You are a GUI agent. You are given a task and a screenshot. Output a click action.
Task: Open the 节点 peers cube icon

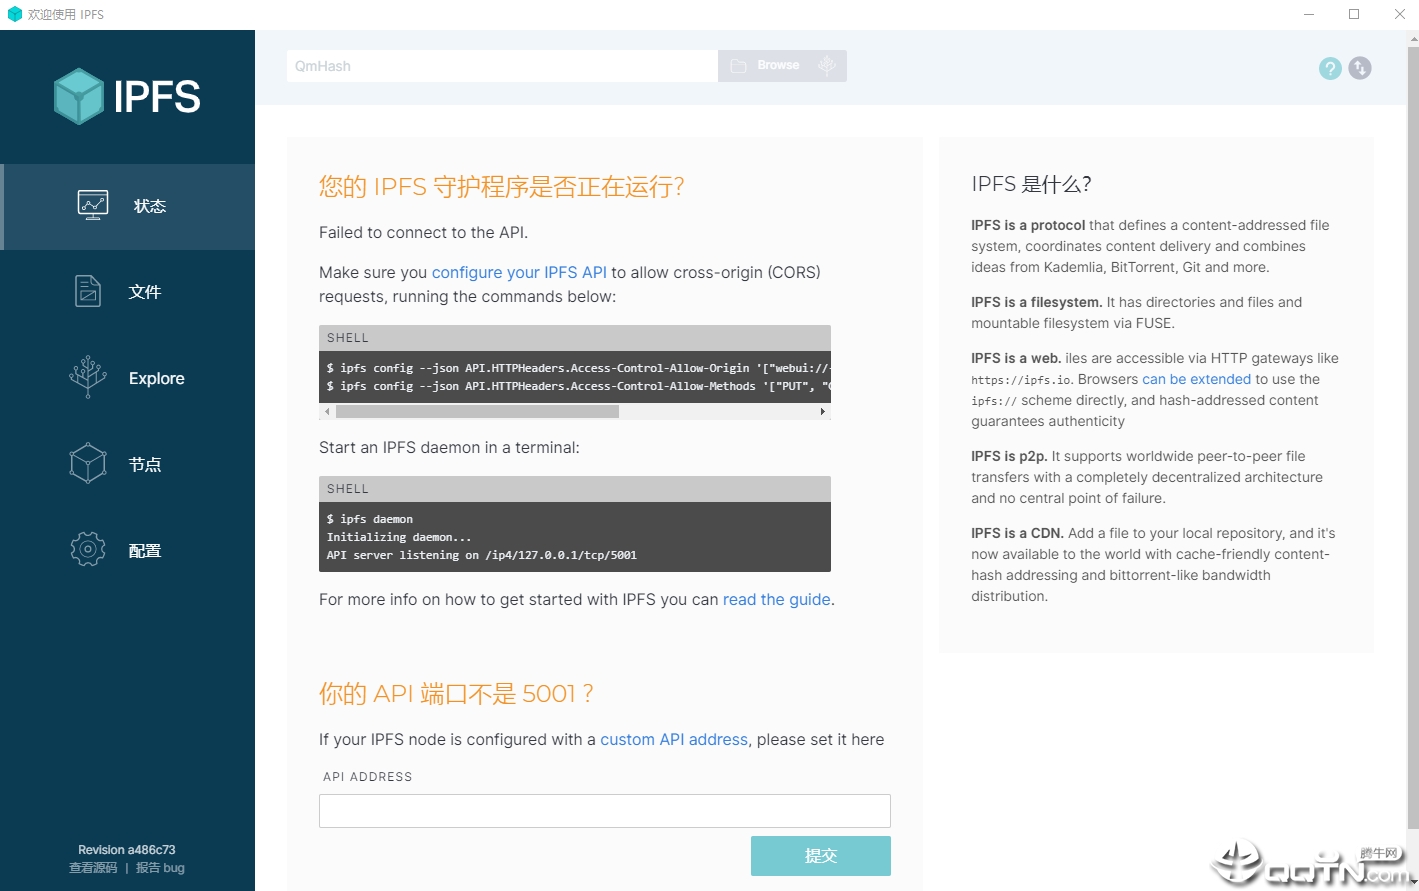[x=87, y=463]
